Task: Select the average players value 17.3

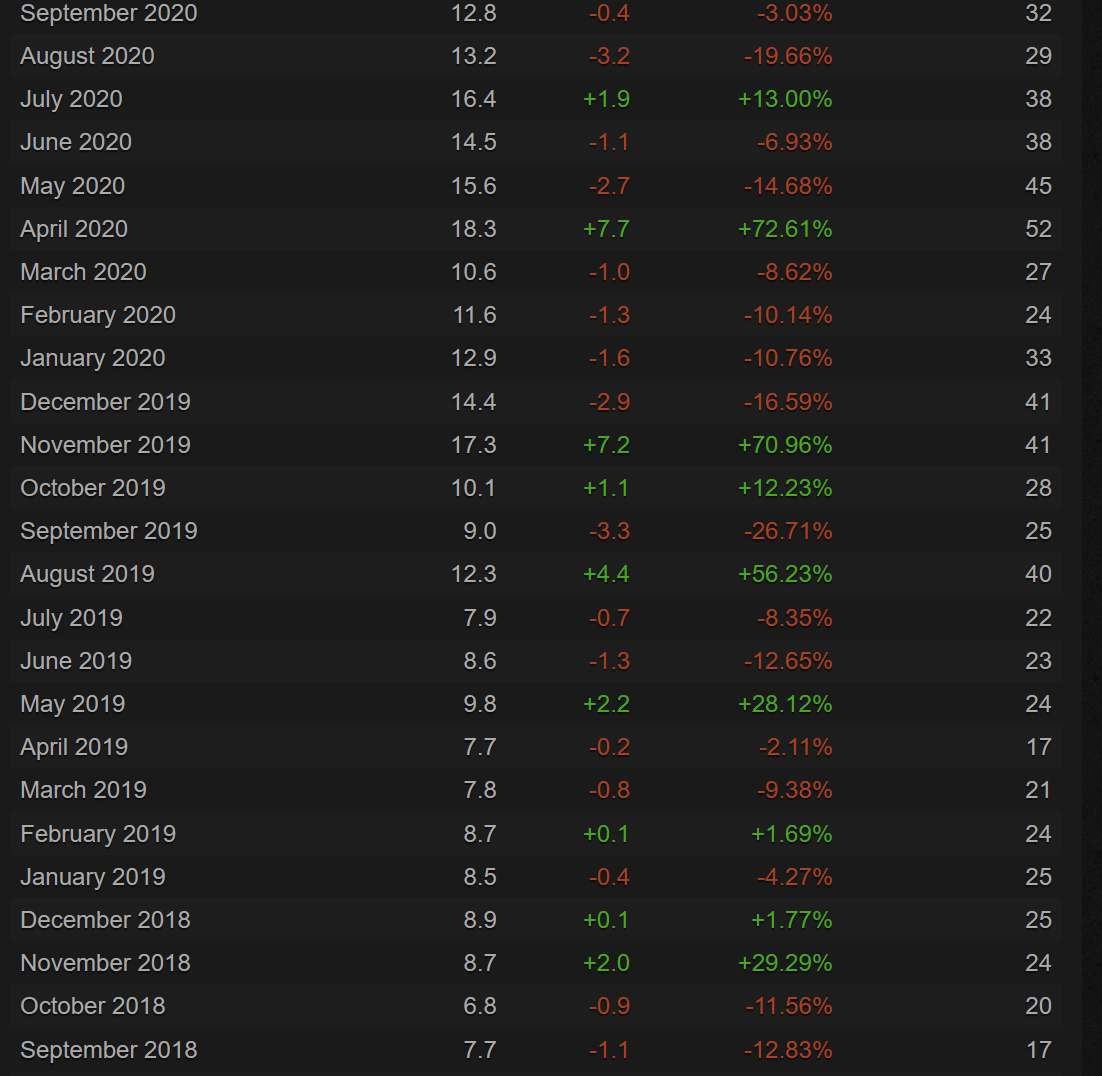Action: (x=474, y=445)
